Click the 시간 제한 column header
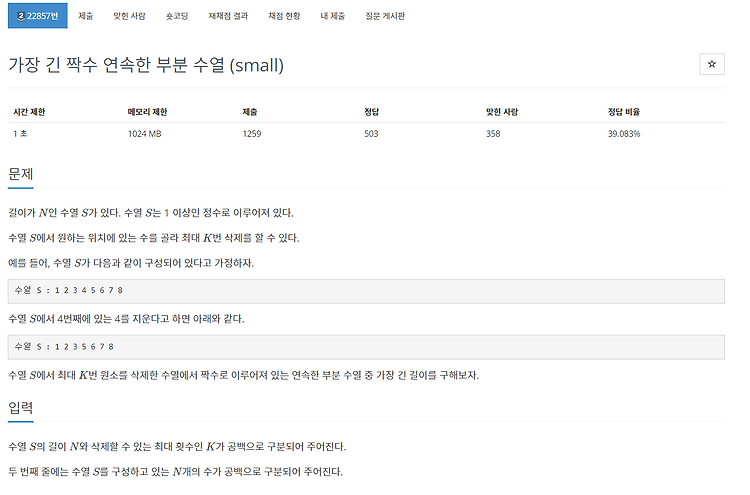Screen dimensions: 750x495 tap(29, 112)
